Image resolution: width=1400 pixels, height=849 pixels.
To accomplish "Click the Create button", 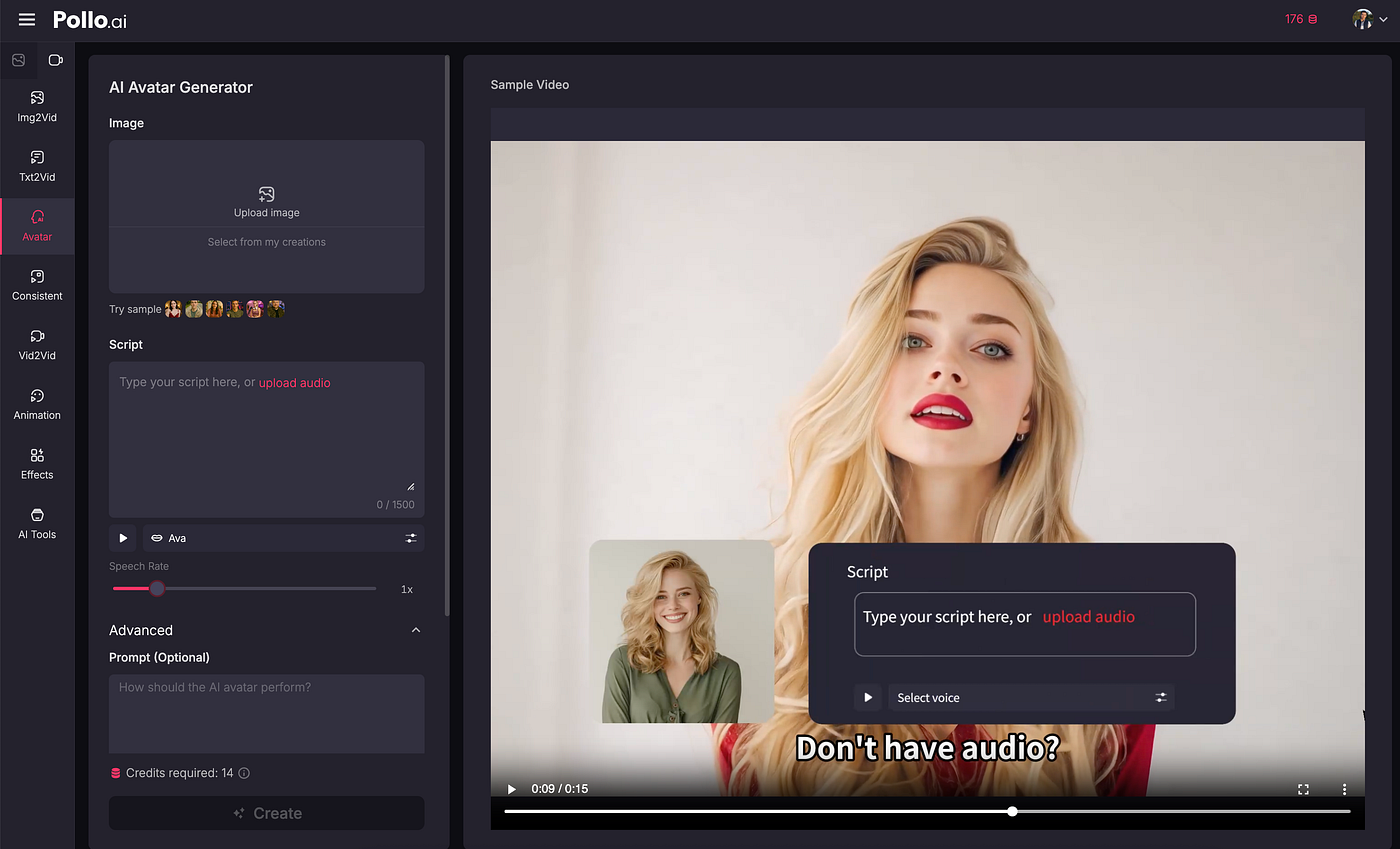I will coord(266,813).
